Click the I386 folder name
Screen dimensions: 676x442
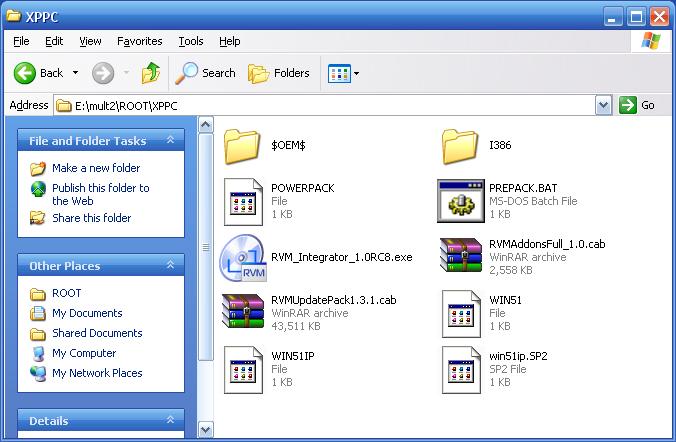pyautogui.click(x=500, y=145)
